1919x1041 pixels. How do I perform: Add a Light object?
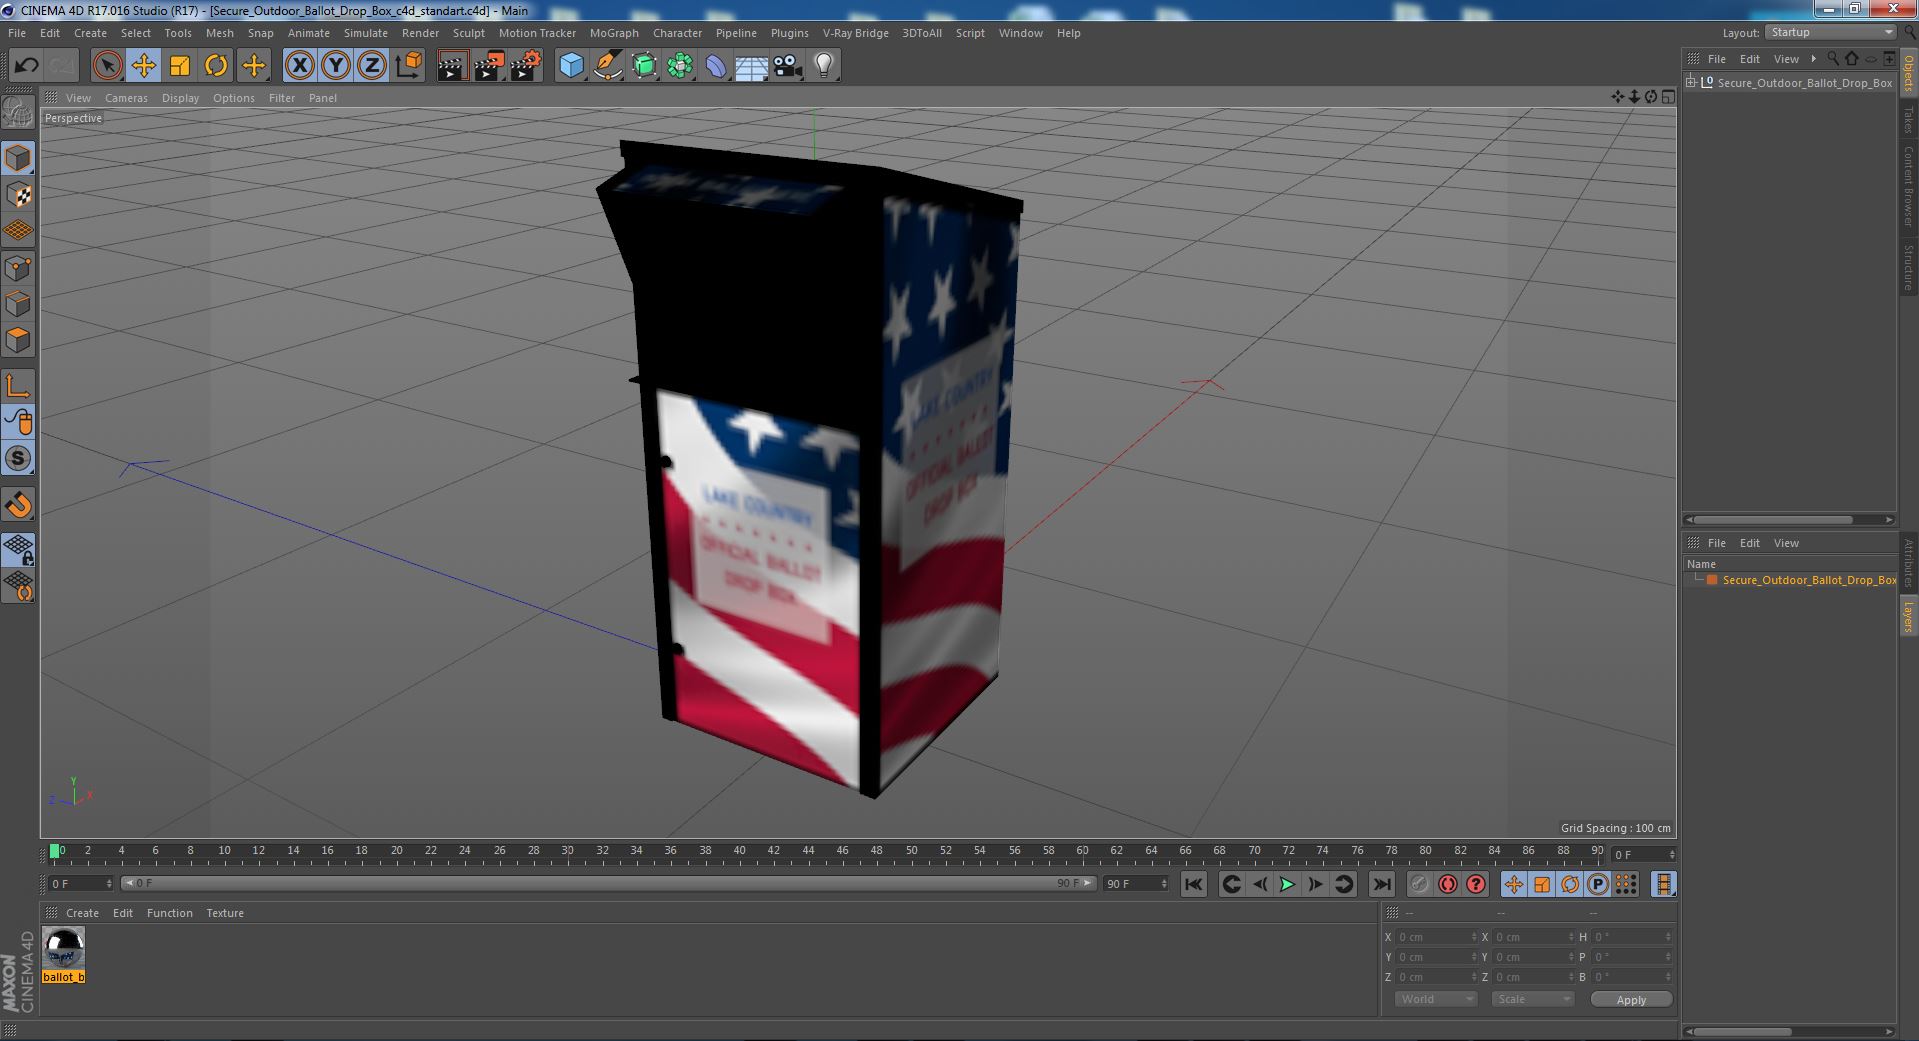point(824,66)
